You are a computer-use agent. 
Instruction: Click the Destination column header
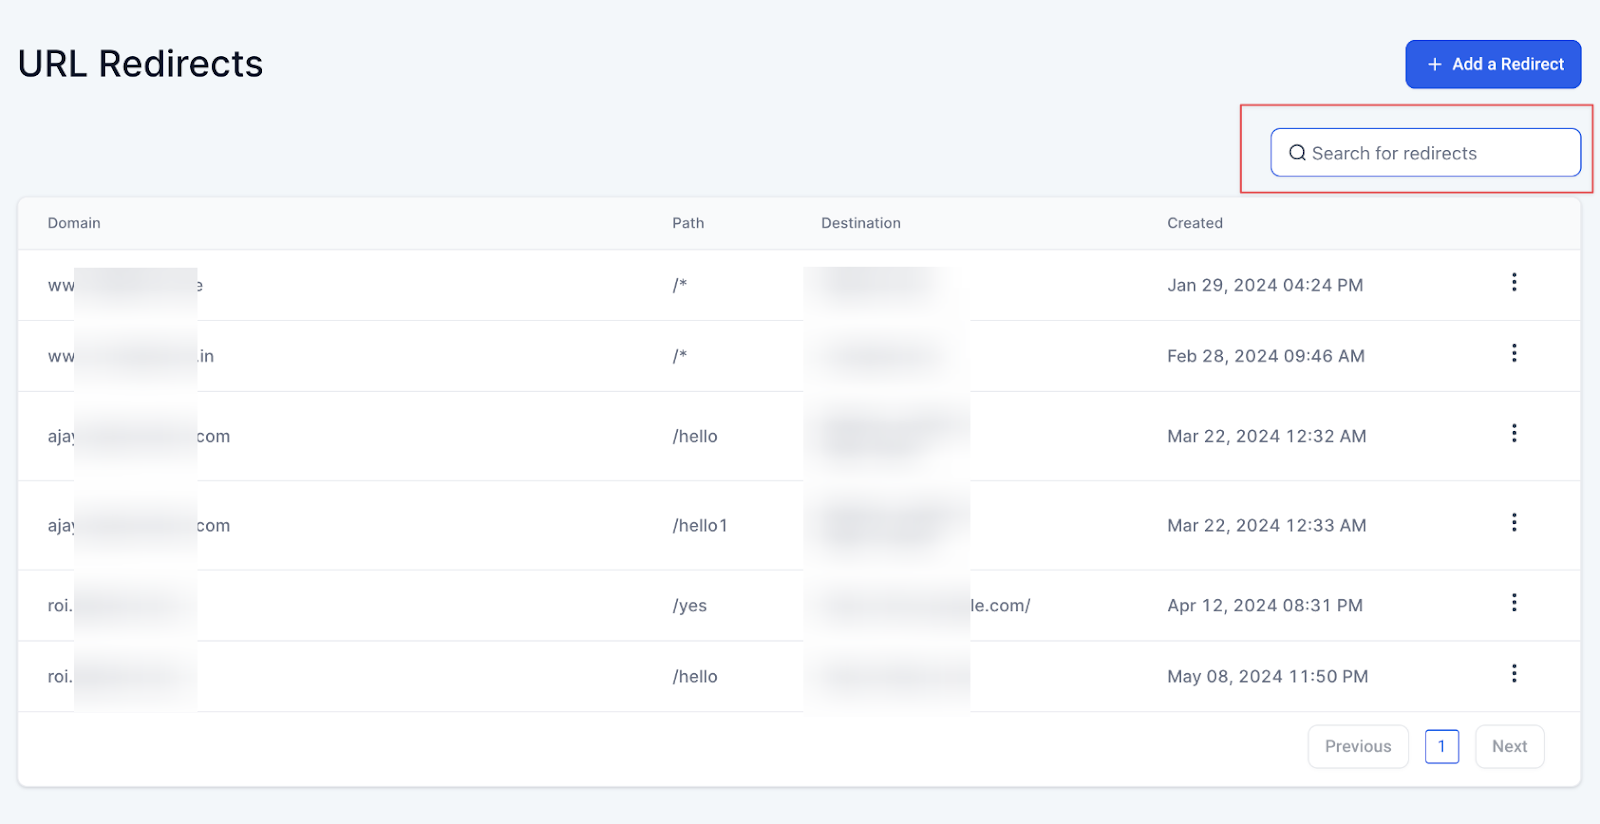[x=860, y=223]
